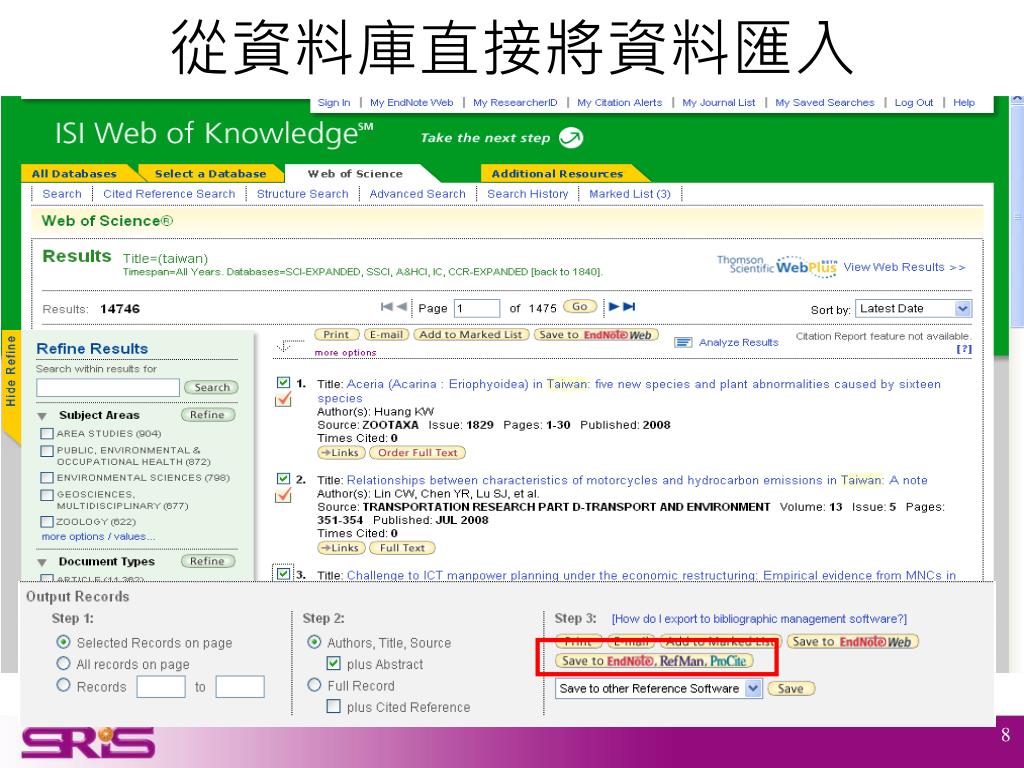The height and width of the screenshot is (768, 1024).
Task: Click the Sign In link
Action: point(334,103)
